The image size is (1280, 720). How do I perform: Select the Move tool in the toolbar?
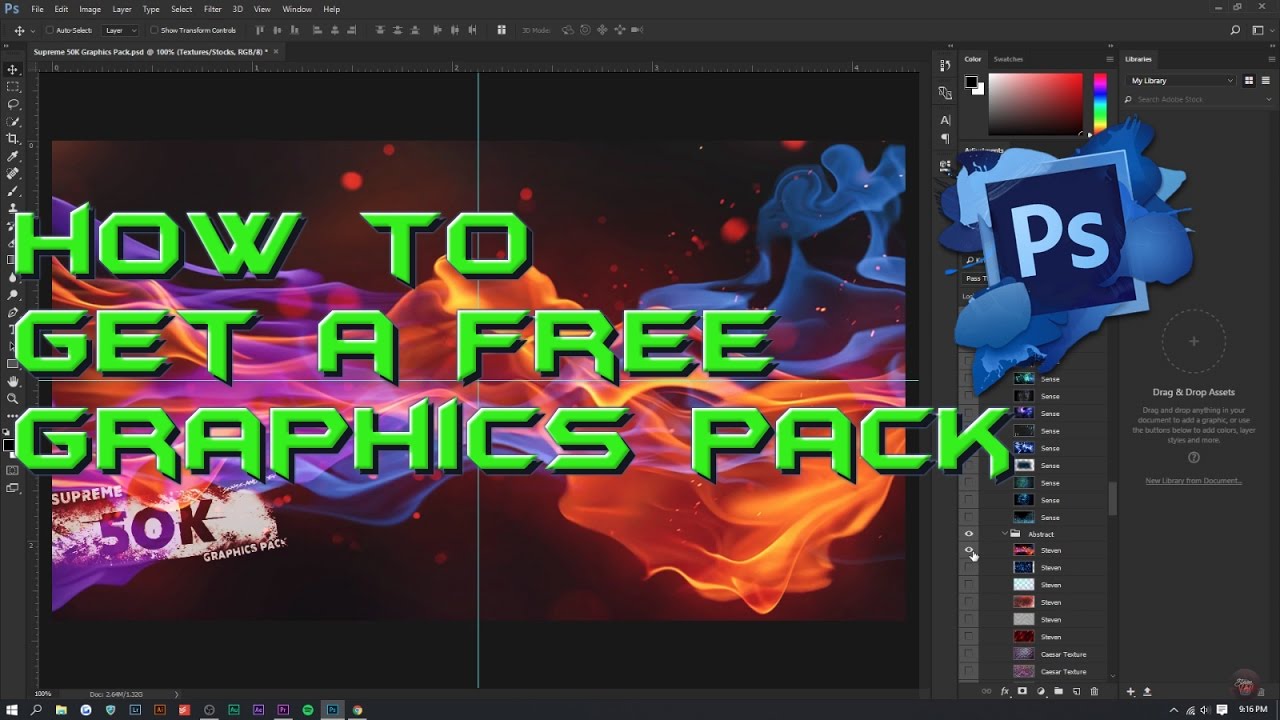click(13, 69)
